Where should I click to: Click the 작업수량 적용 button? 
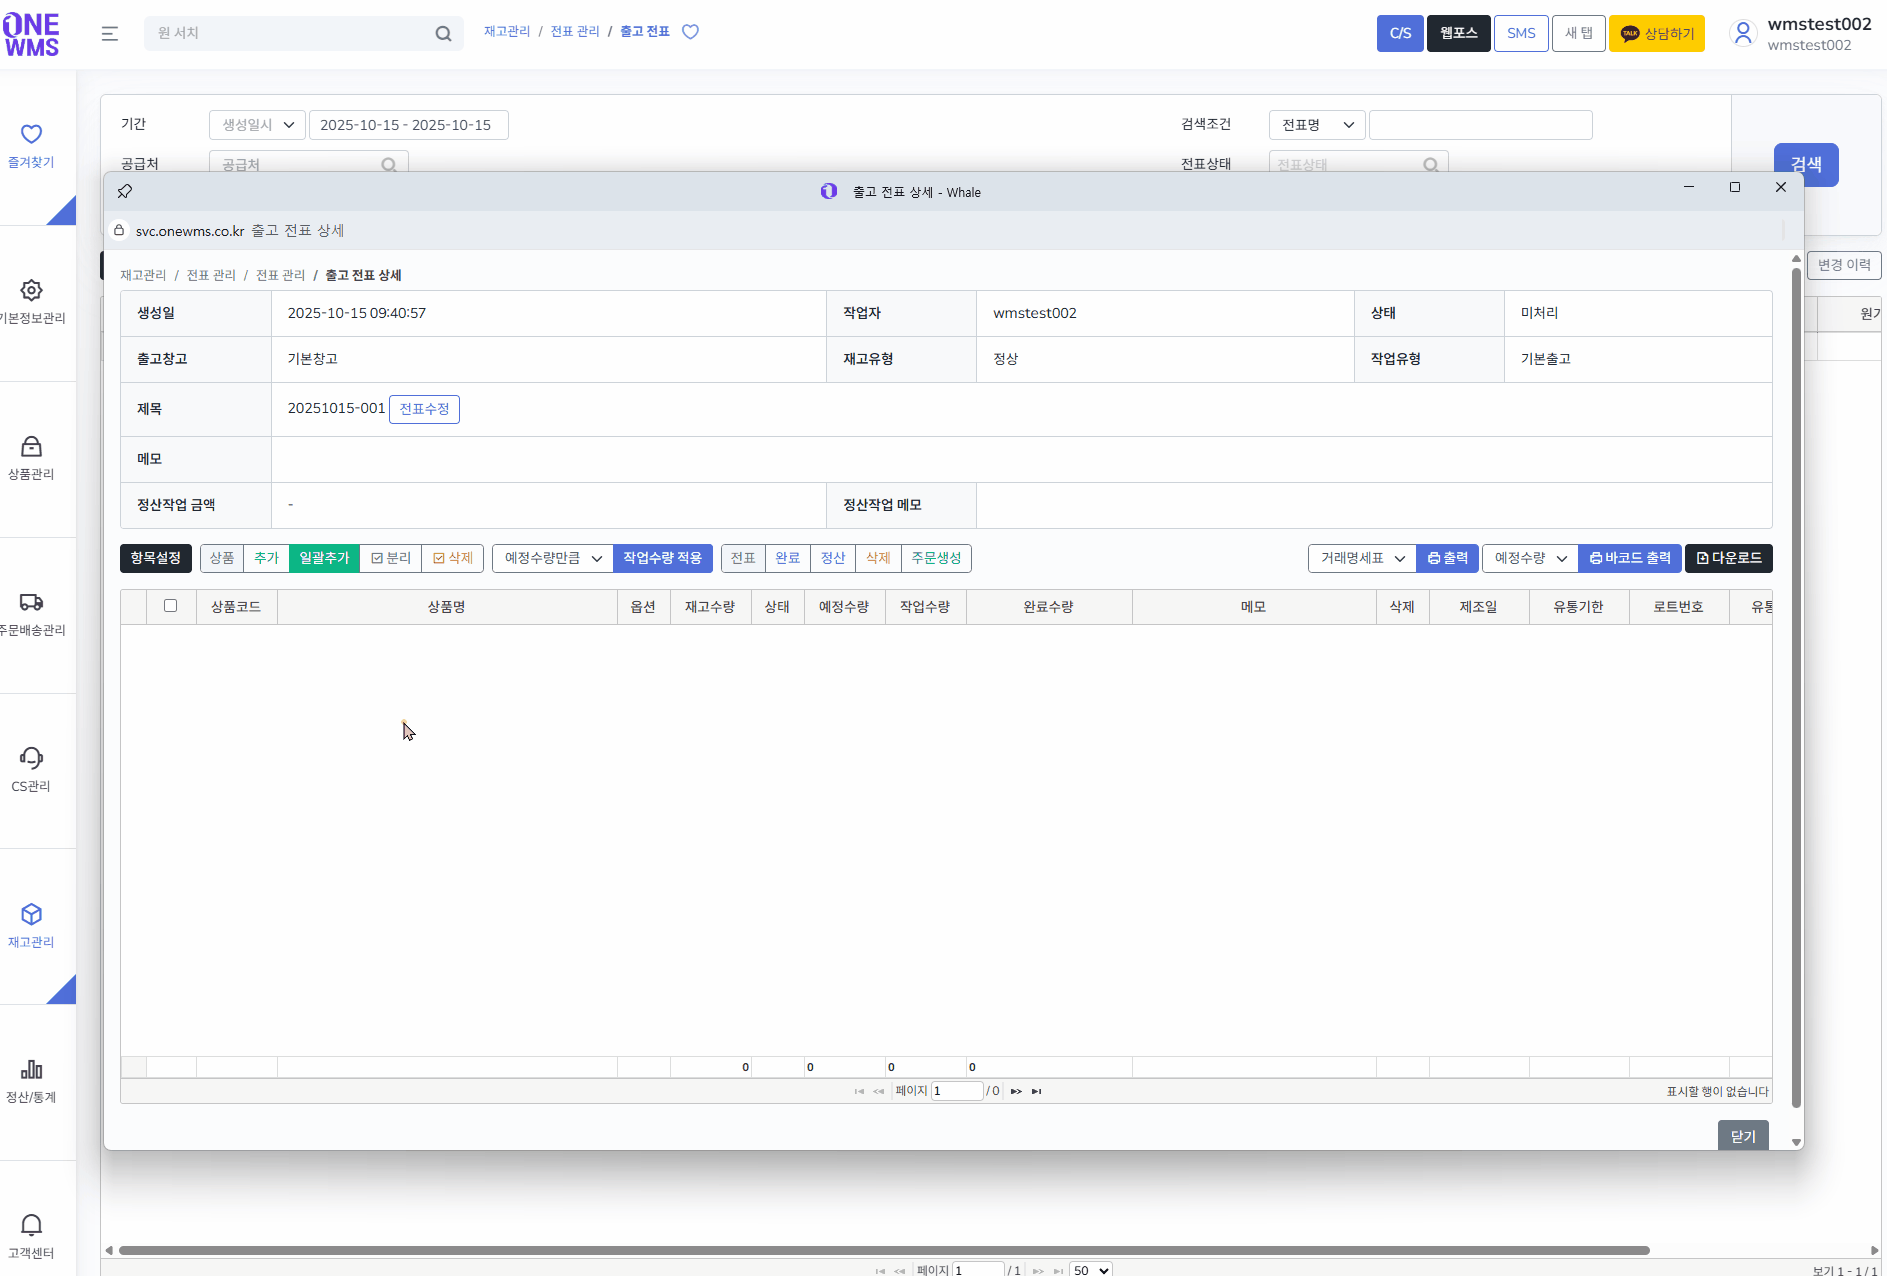pos(663,558)
